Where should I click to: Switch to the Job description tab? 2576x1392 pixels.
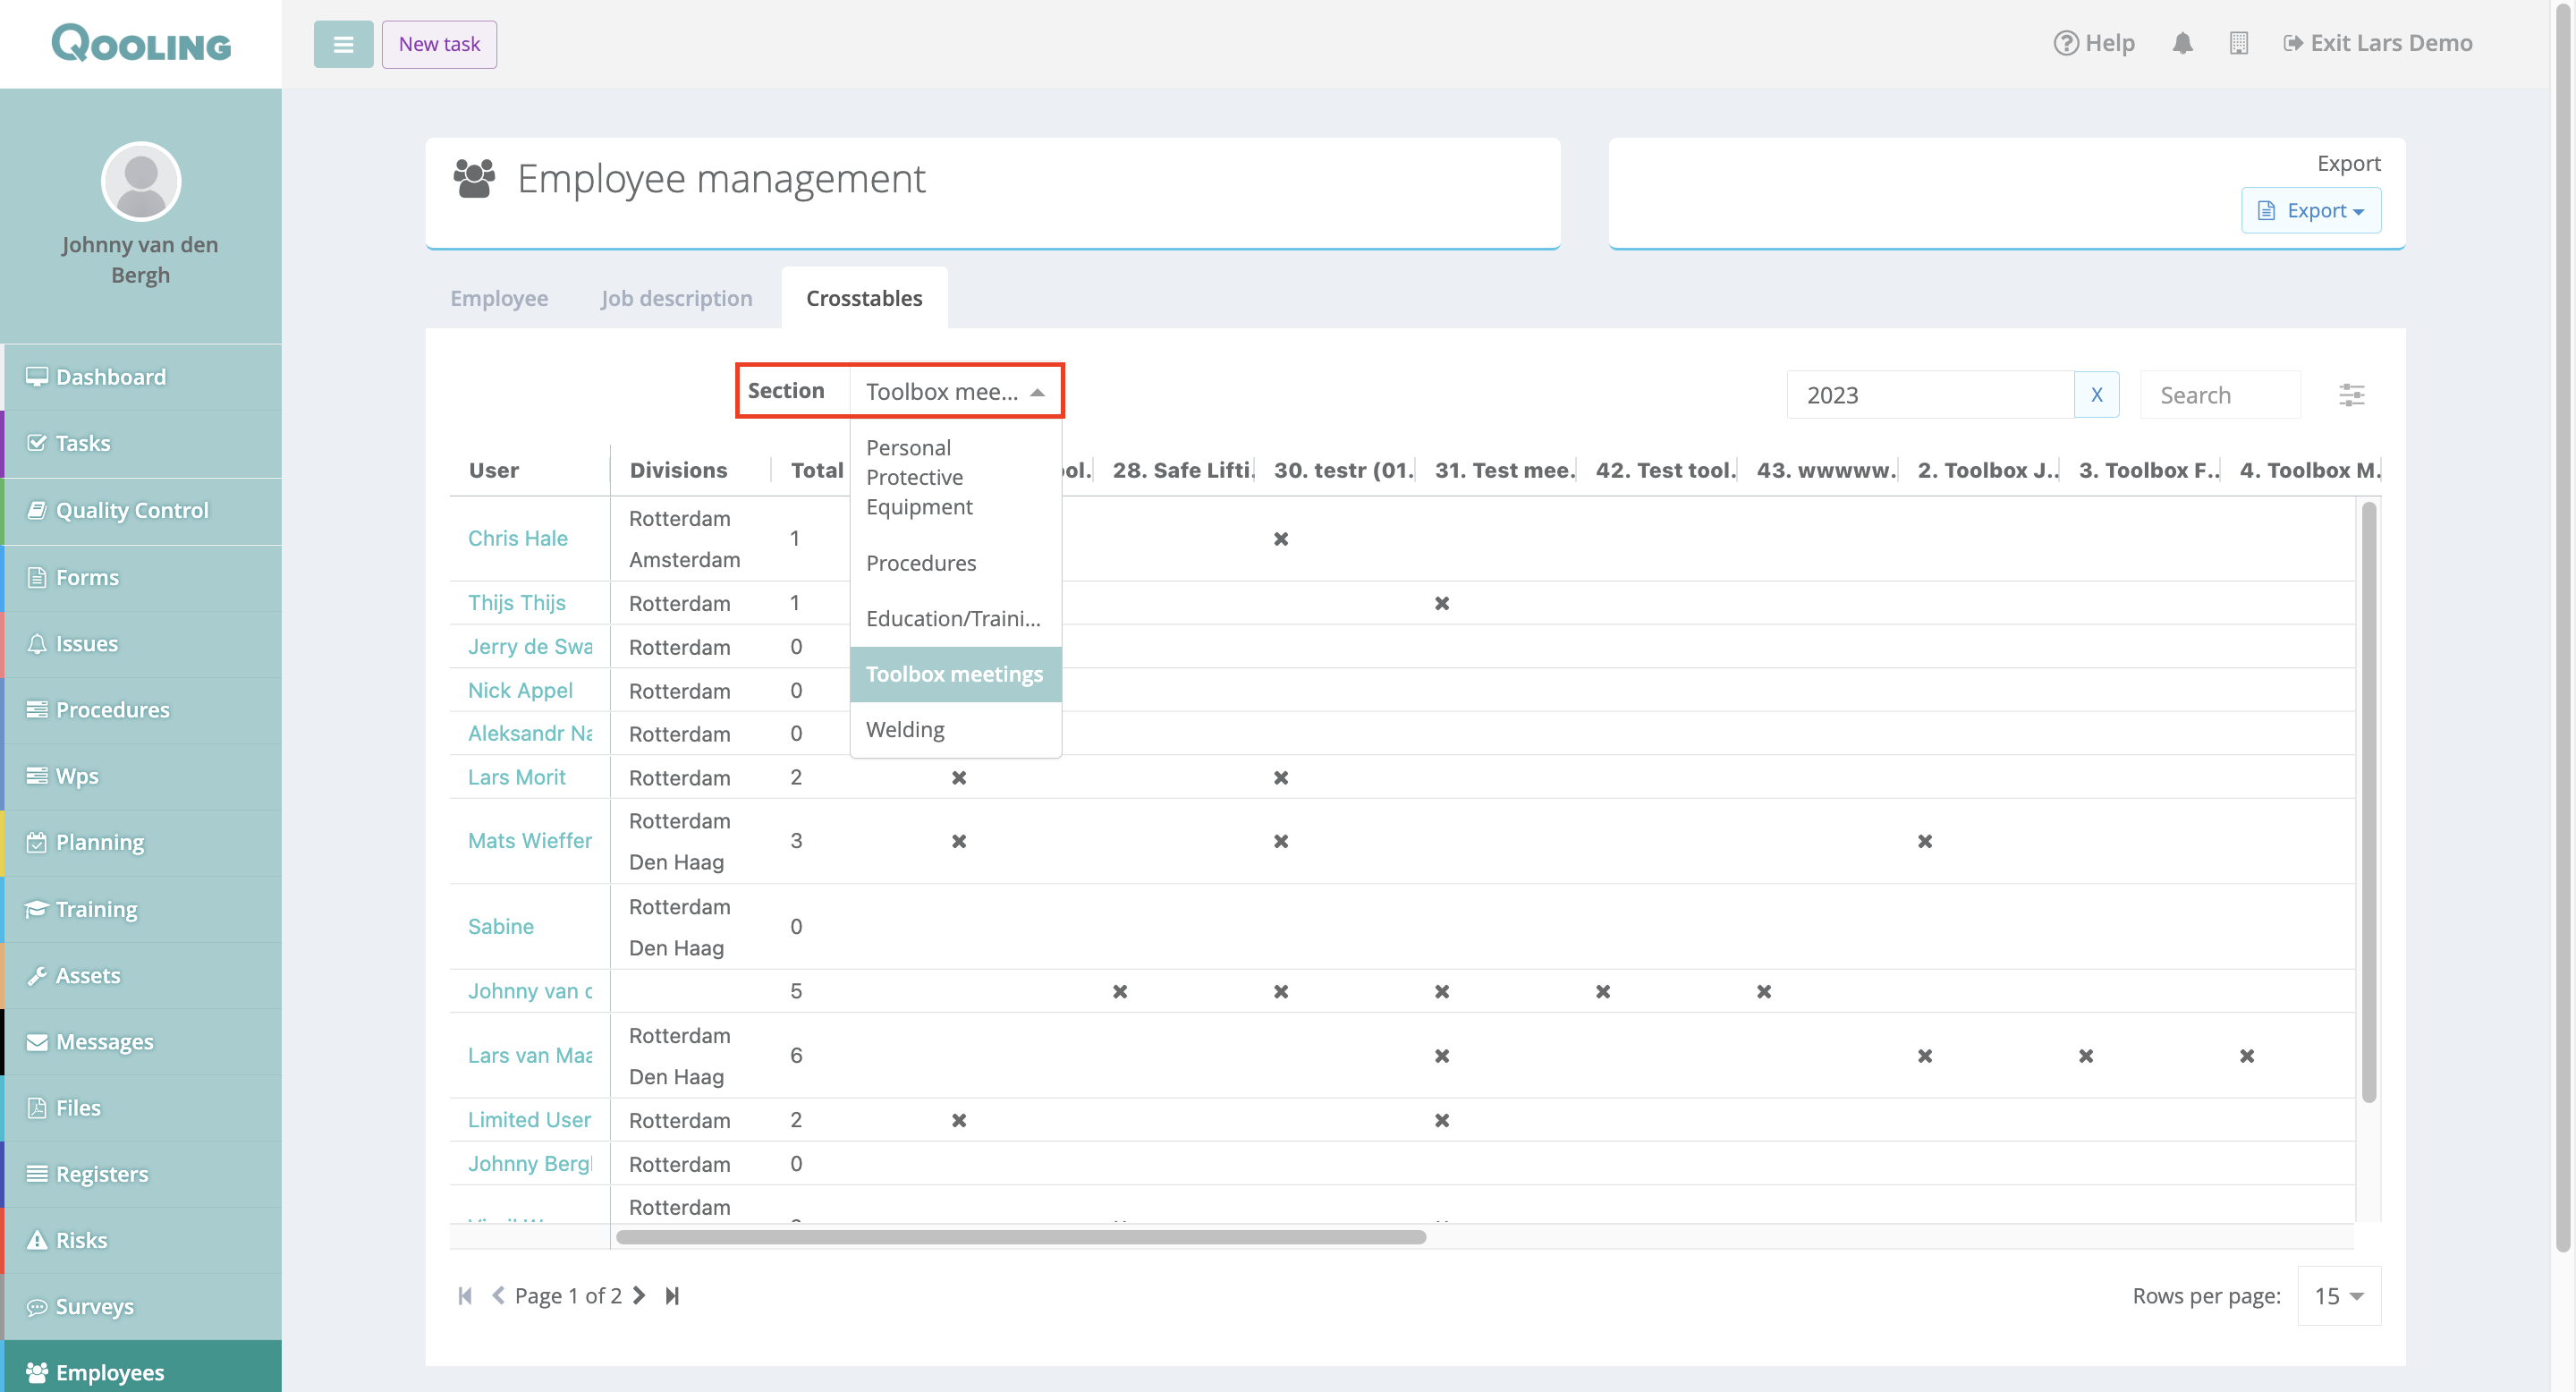[x=676, y=298]
